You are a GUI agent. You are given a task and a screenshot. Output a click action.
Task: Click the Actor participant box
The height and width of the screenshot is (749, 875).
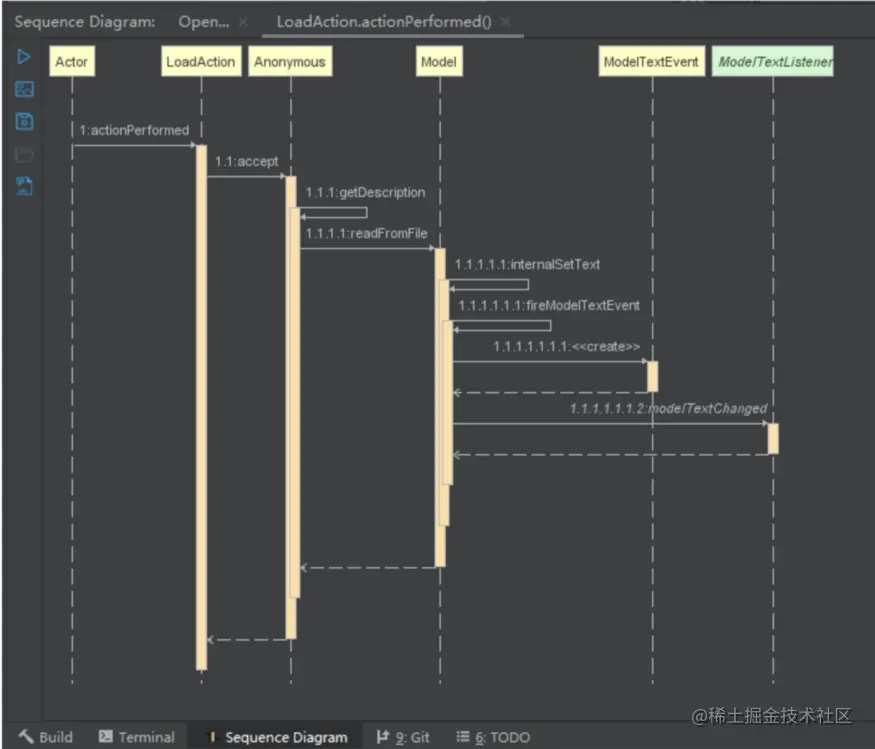point(72,61)
